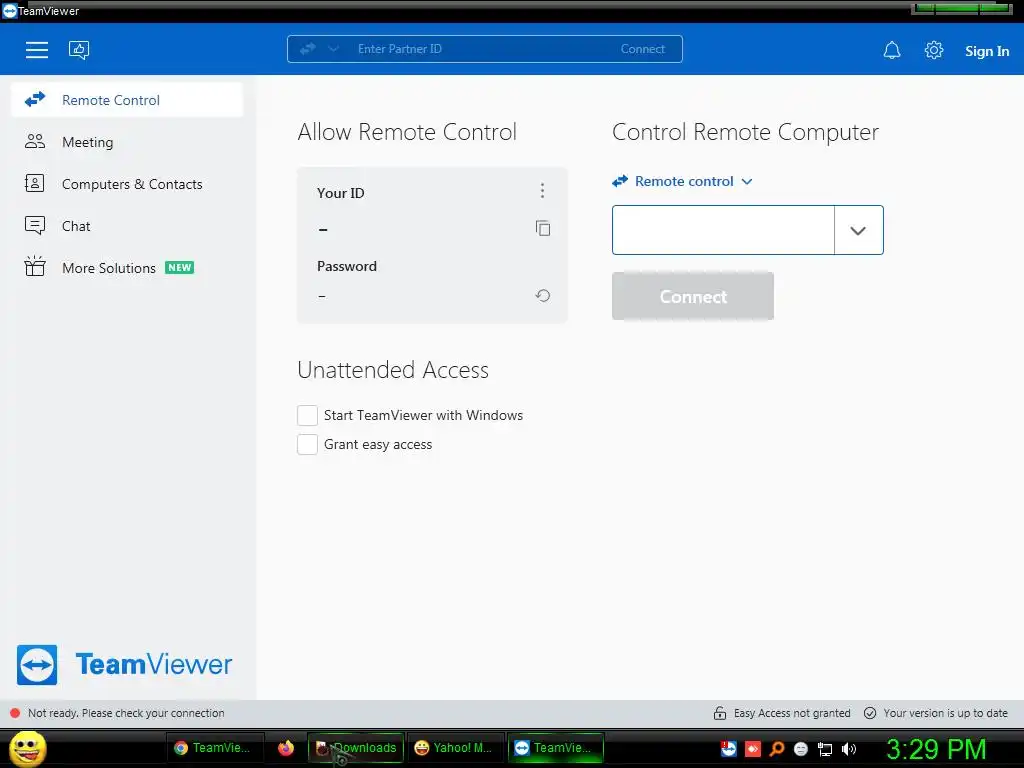Click Your version is up to date

click(945, 713)
